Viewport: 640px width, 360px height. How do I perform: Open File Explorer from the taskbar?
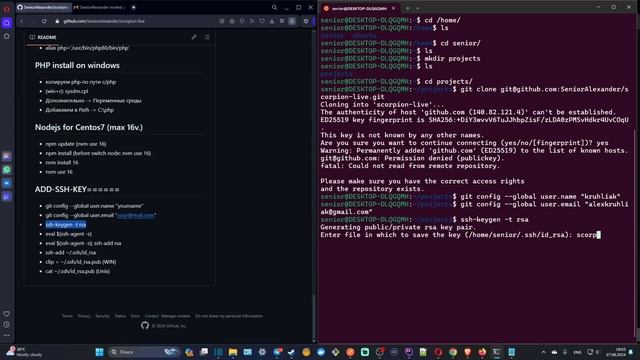point(233,352)
